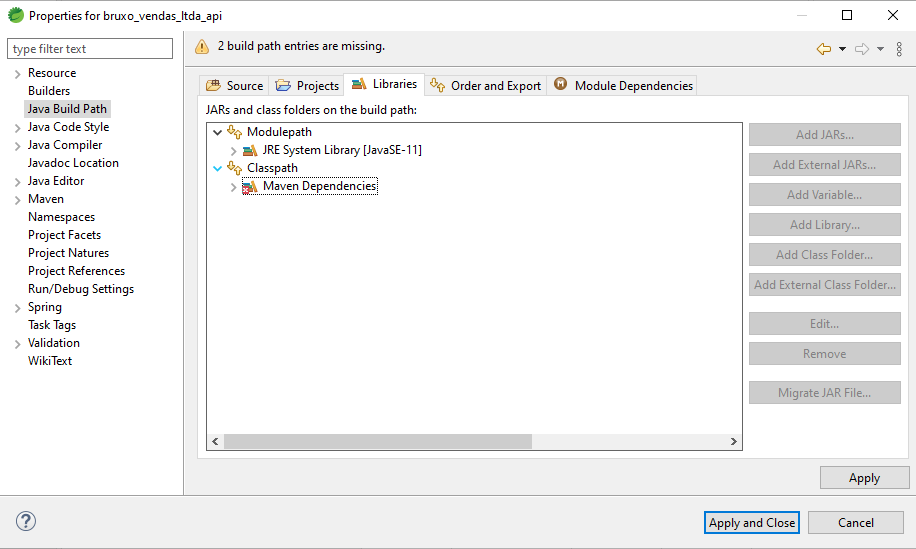Screen dimensions: 916x549
Task: Click the Maven Dependencies library icon
Action: 249,187
